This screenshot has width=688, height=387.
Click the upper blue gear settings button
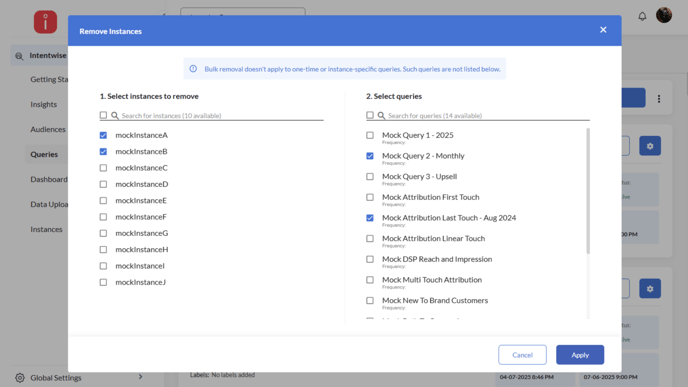coord(650,146)
